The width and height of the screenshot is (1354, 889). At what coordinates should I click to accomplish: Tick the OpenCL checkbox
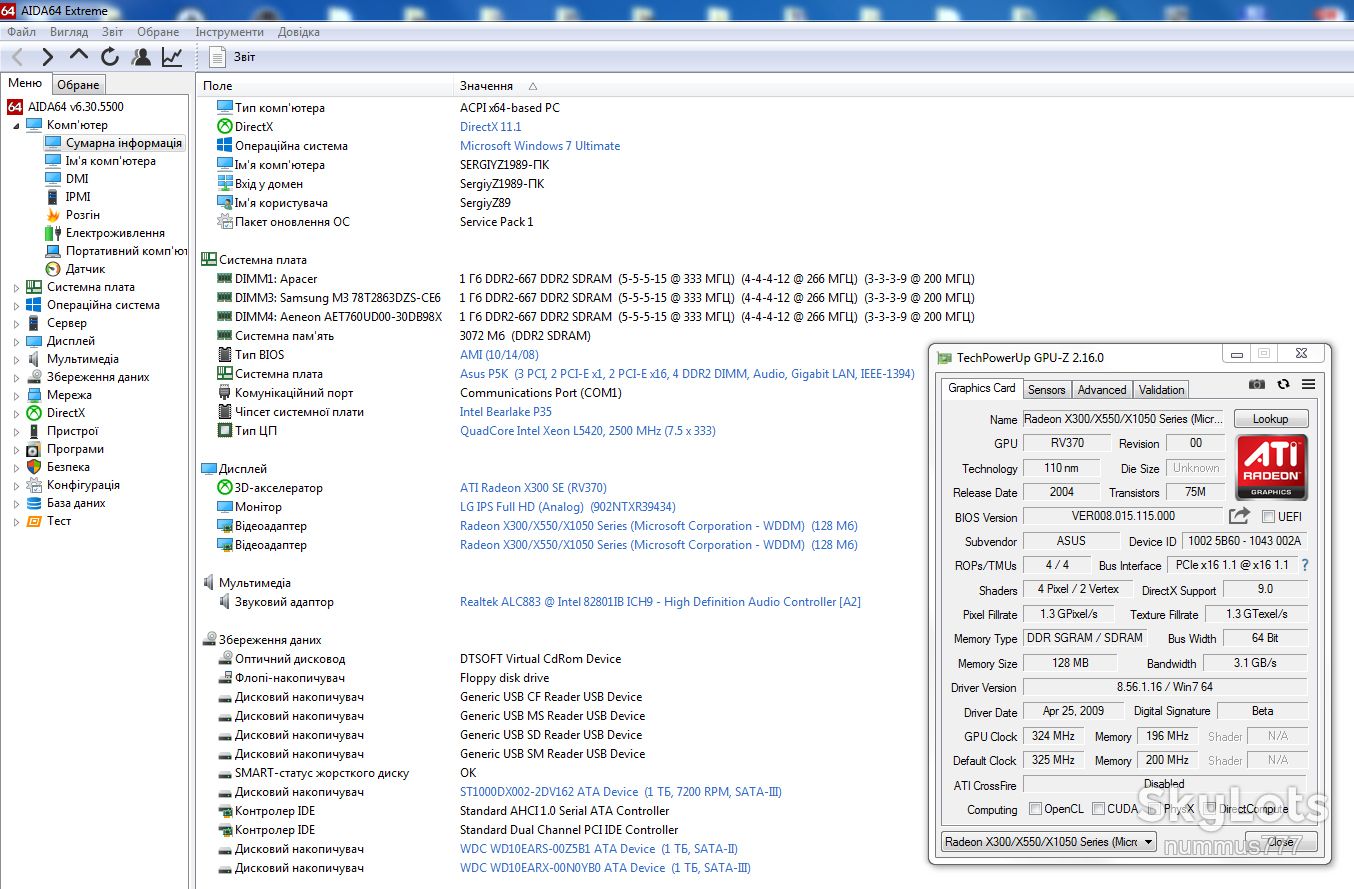pyautogui.click(x=1035, y=809)
